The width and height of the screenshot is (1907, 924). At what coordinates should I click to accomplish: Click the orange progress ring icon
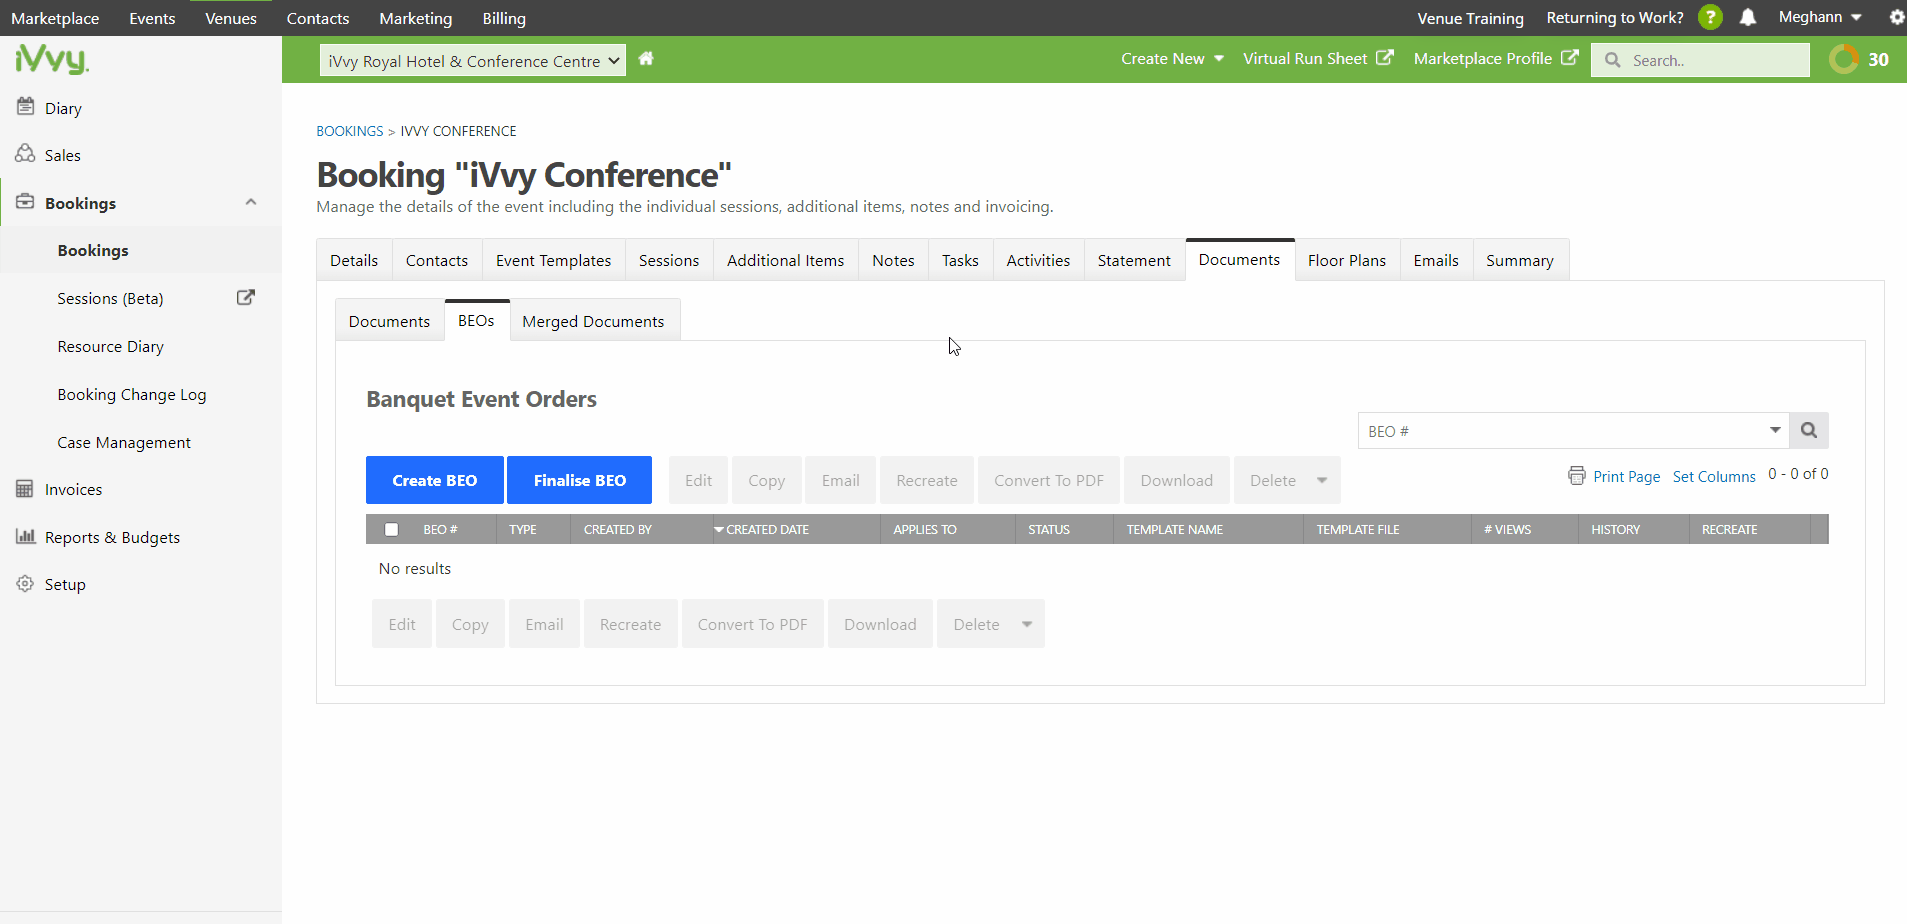point(1844,59)
